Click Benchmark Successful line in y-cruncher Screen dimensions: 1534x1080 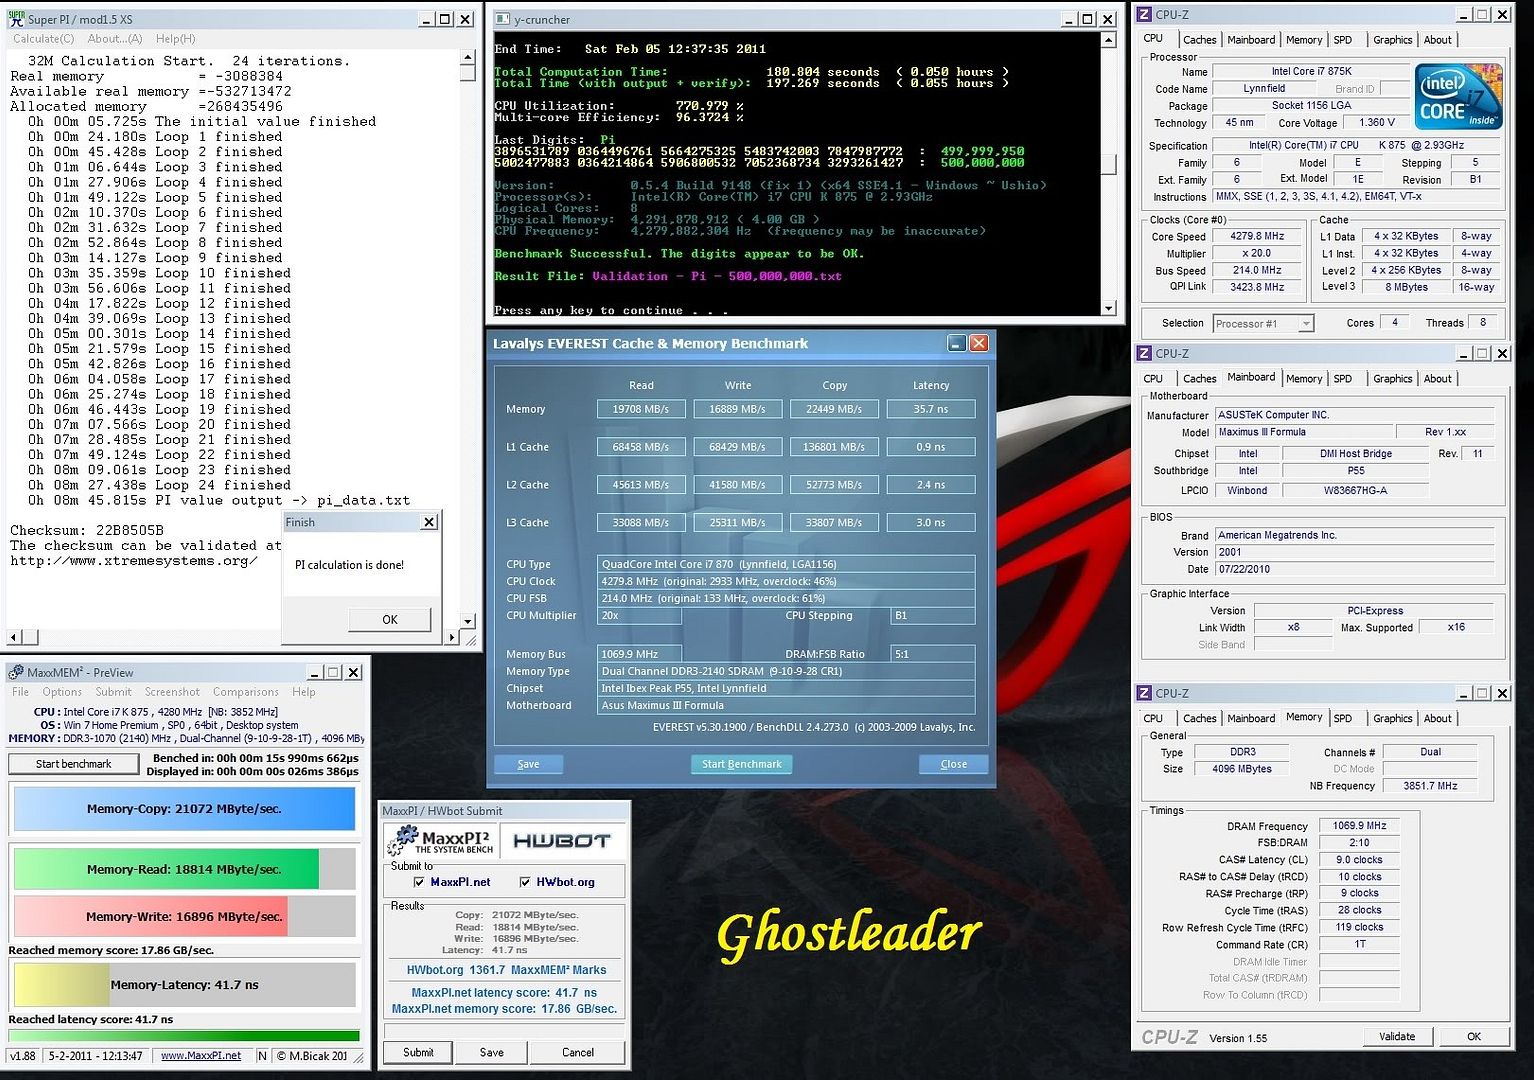click(679, 254)
